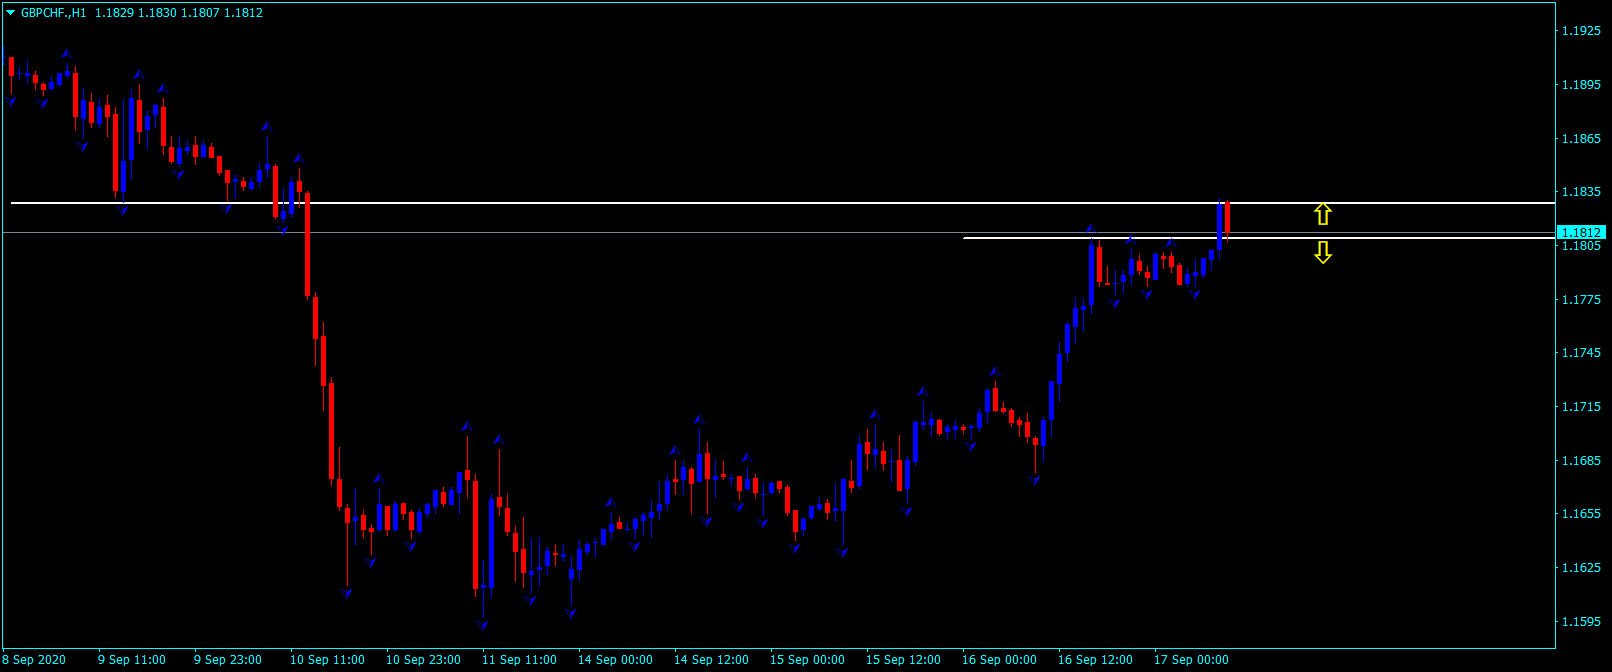
Task: Select the current price label 1.1812
Action: [x=1582, y=232]
